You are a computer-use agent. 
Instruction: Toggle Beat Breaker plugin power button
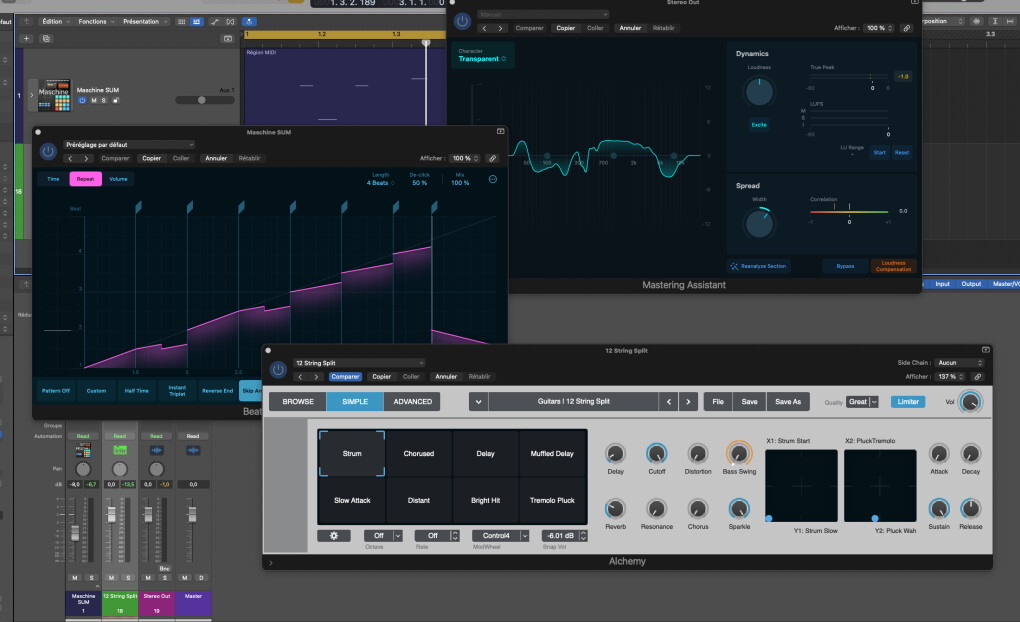[x=48, y=152]
